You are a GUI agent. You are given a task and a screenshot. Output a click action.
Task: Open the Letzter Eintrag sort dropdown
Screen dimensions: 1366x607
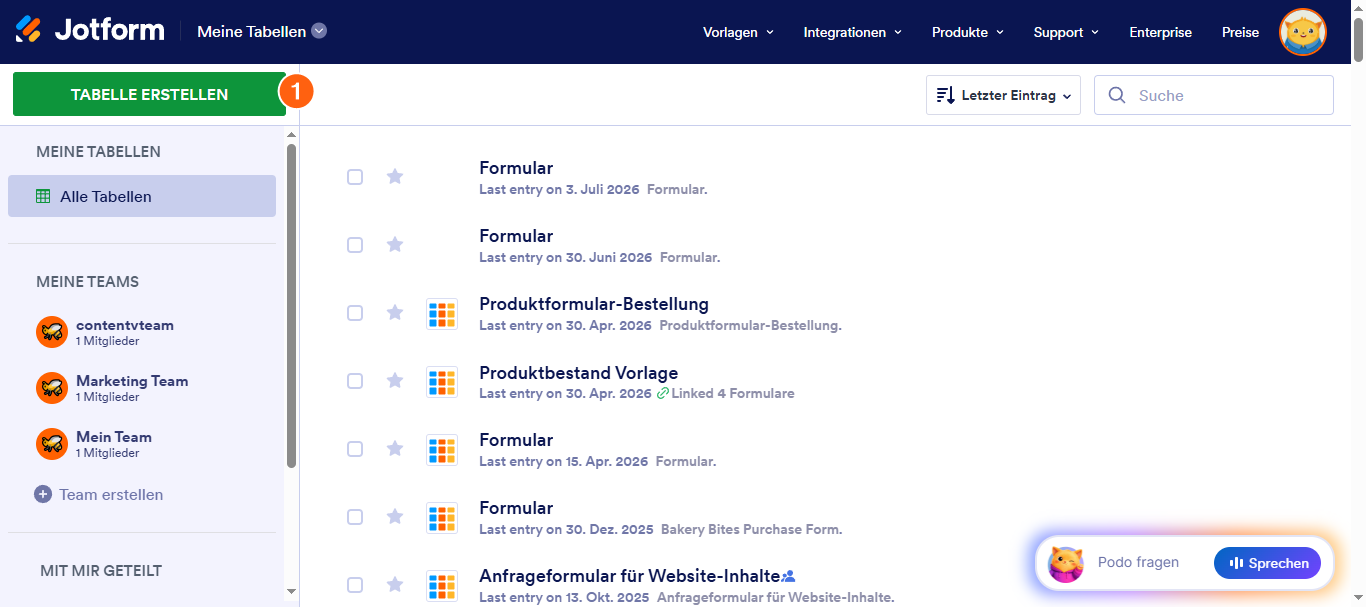[1003, 95]
